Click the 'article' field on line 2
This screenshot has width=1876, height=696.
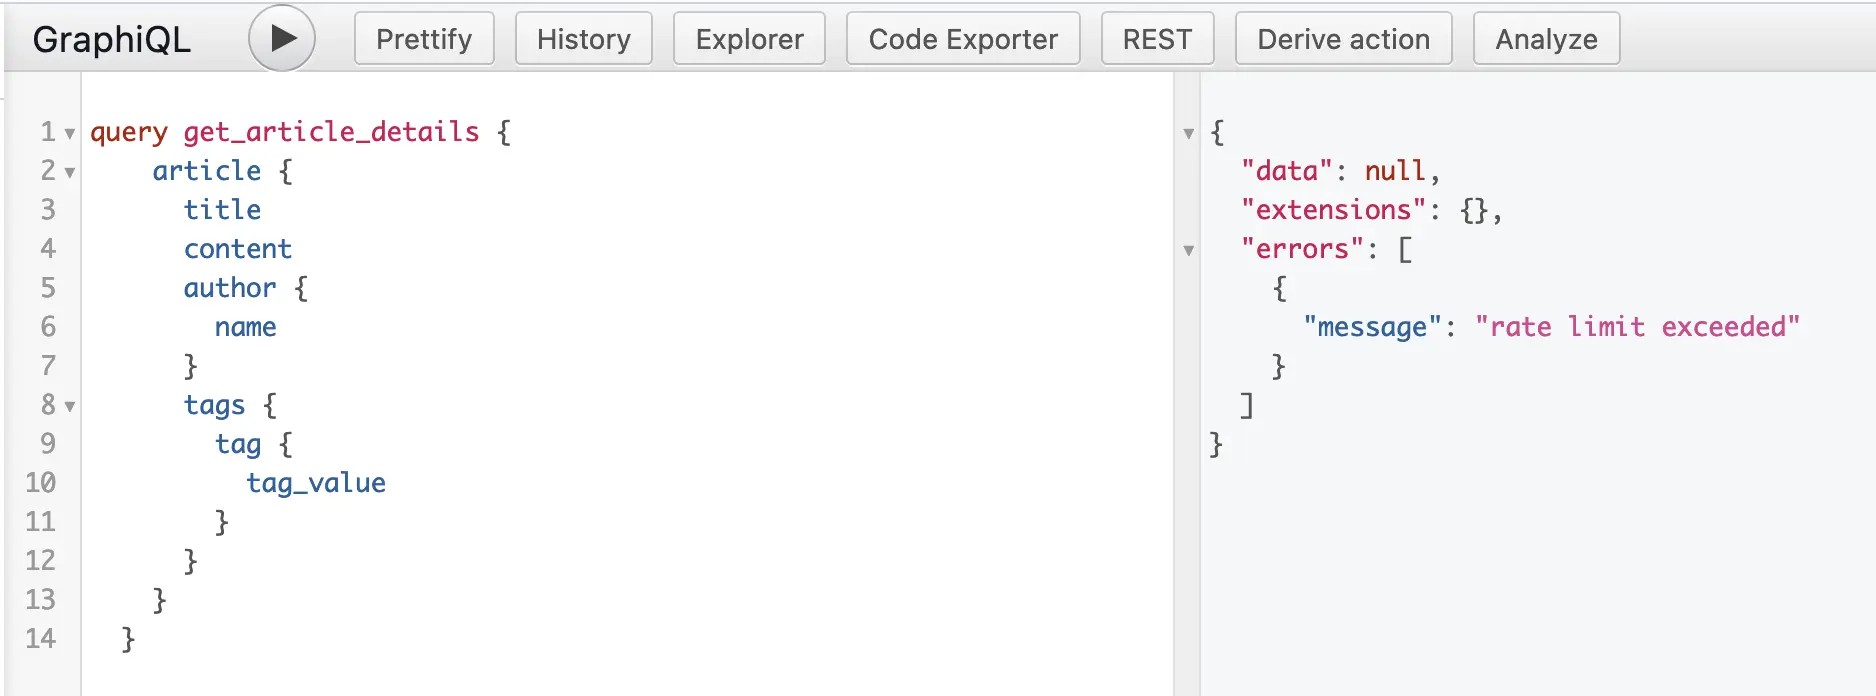[x=207, y=171]
